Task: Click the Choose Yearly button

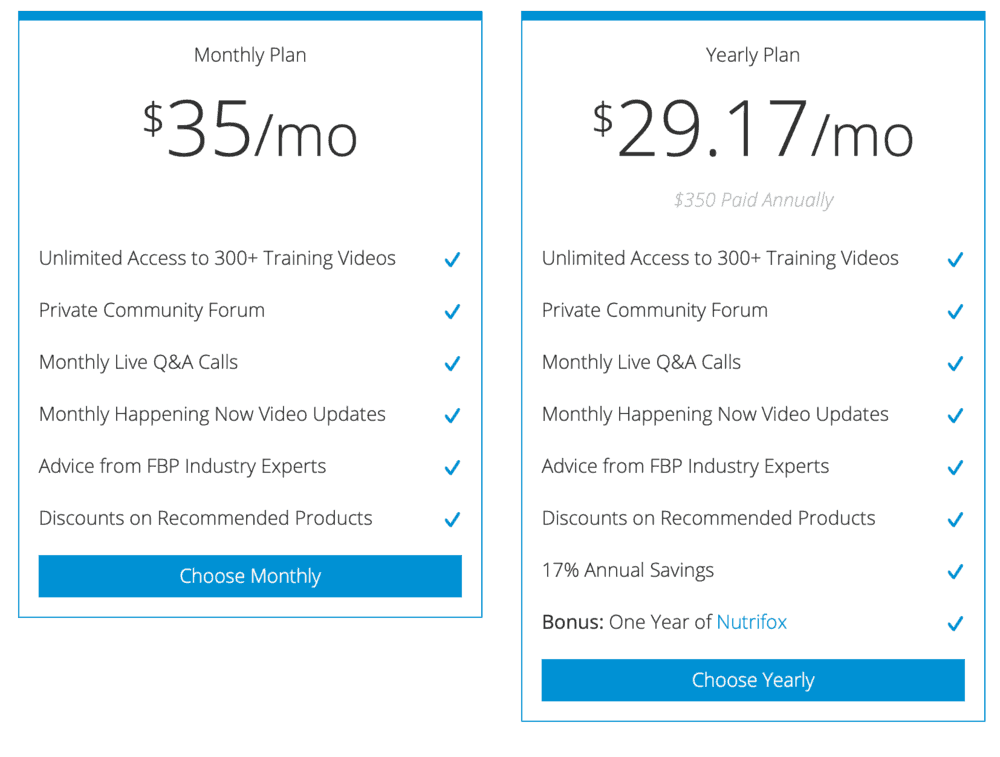Action: click(753, 680)
